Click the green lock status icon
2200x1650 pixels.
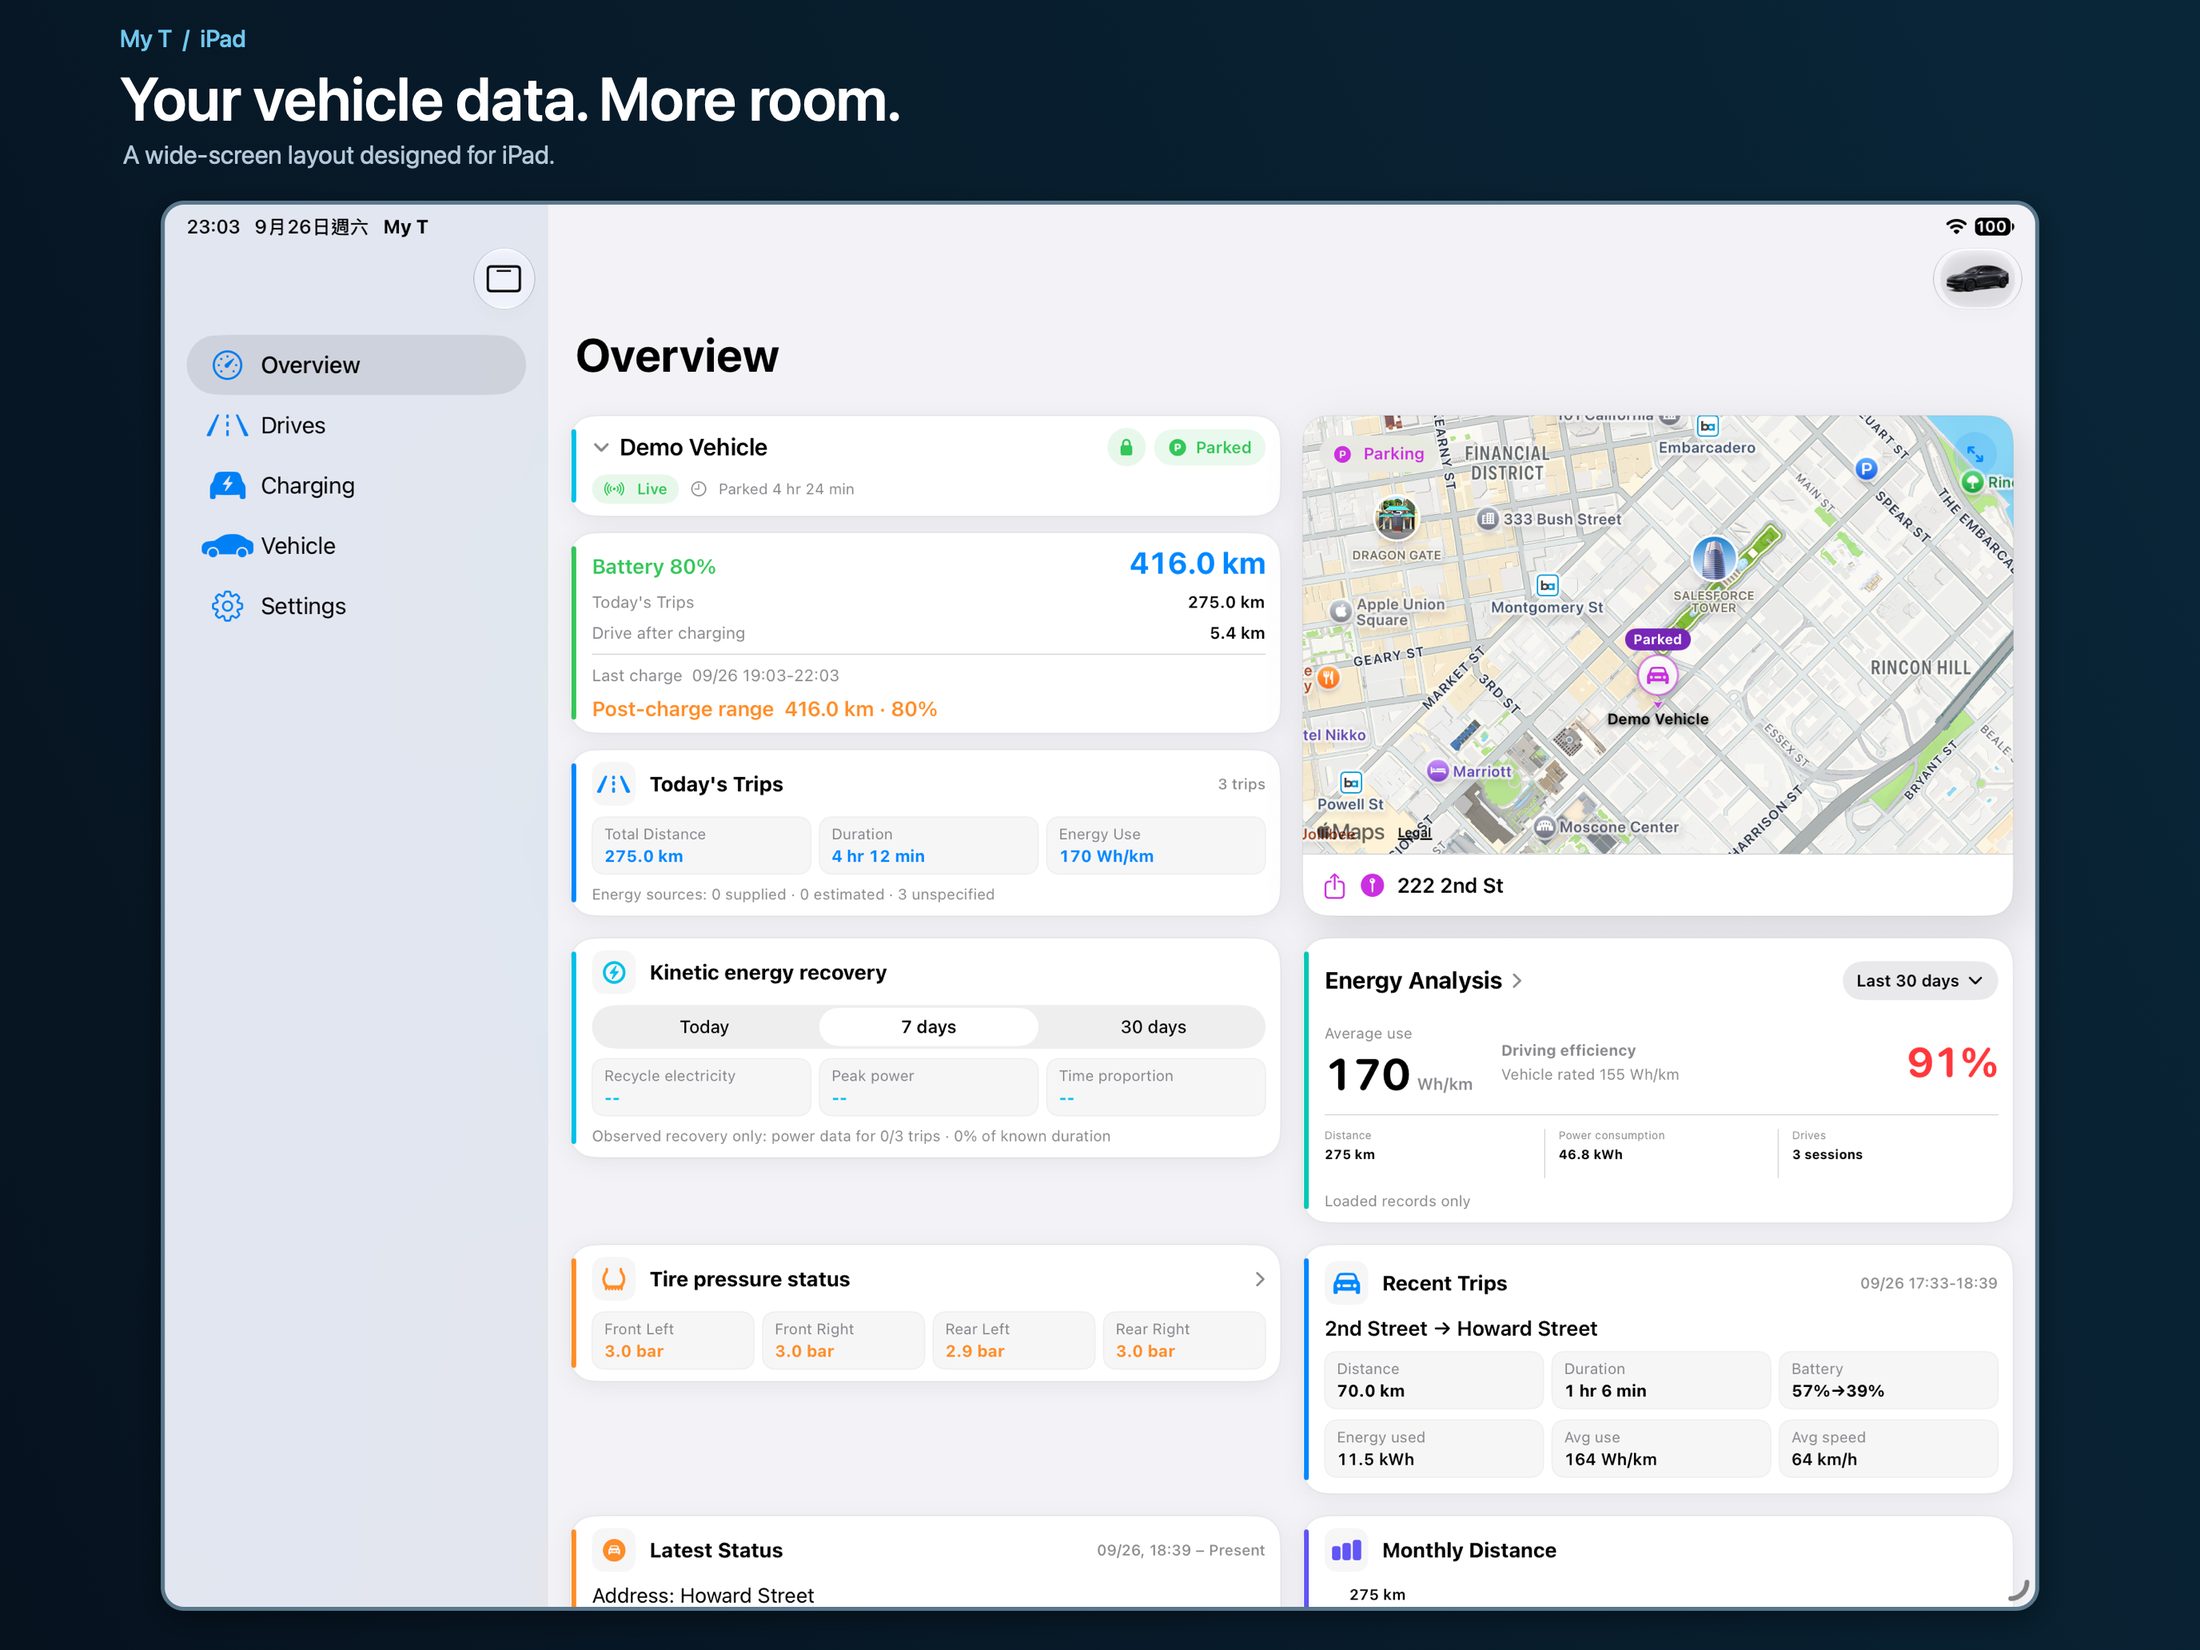(1126, 447)
